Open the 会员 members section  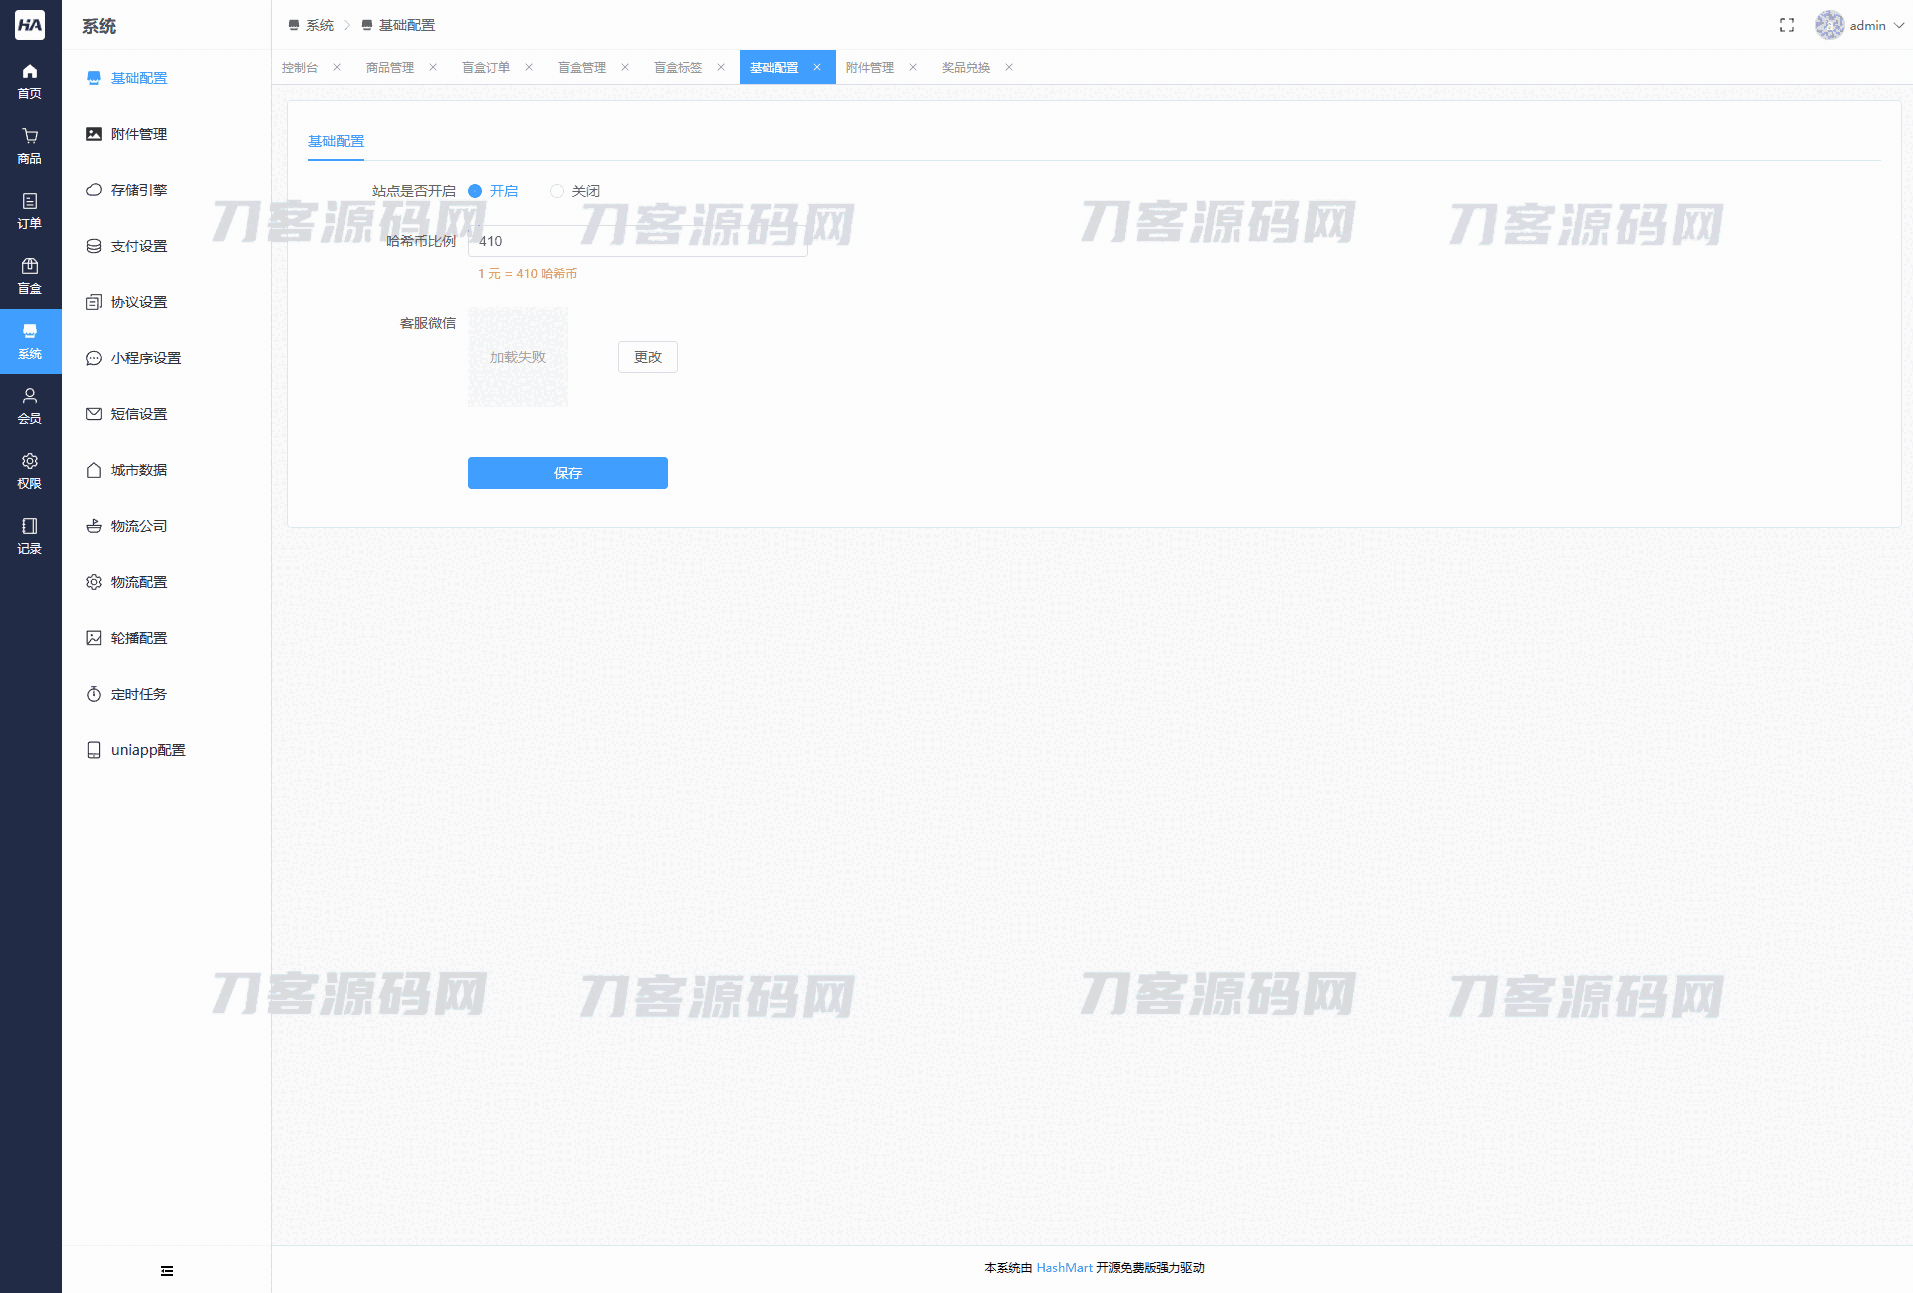[30, 406]
